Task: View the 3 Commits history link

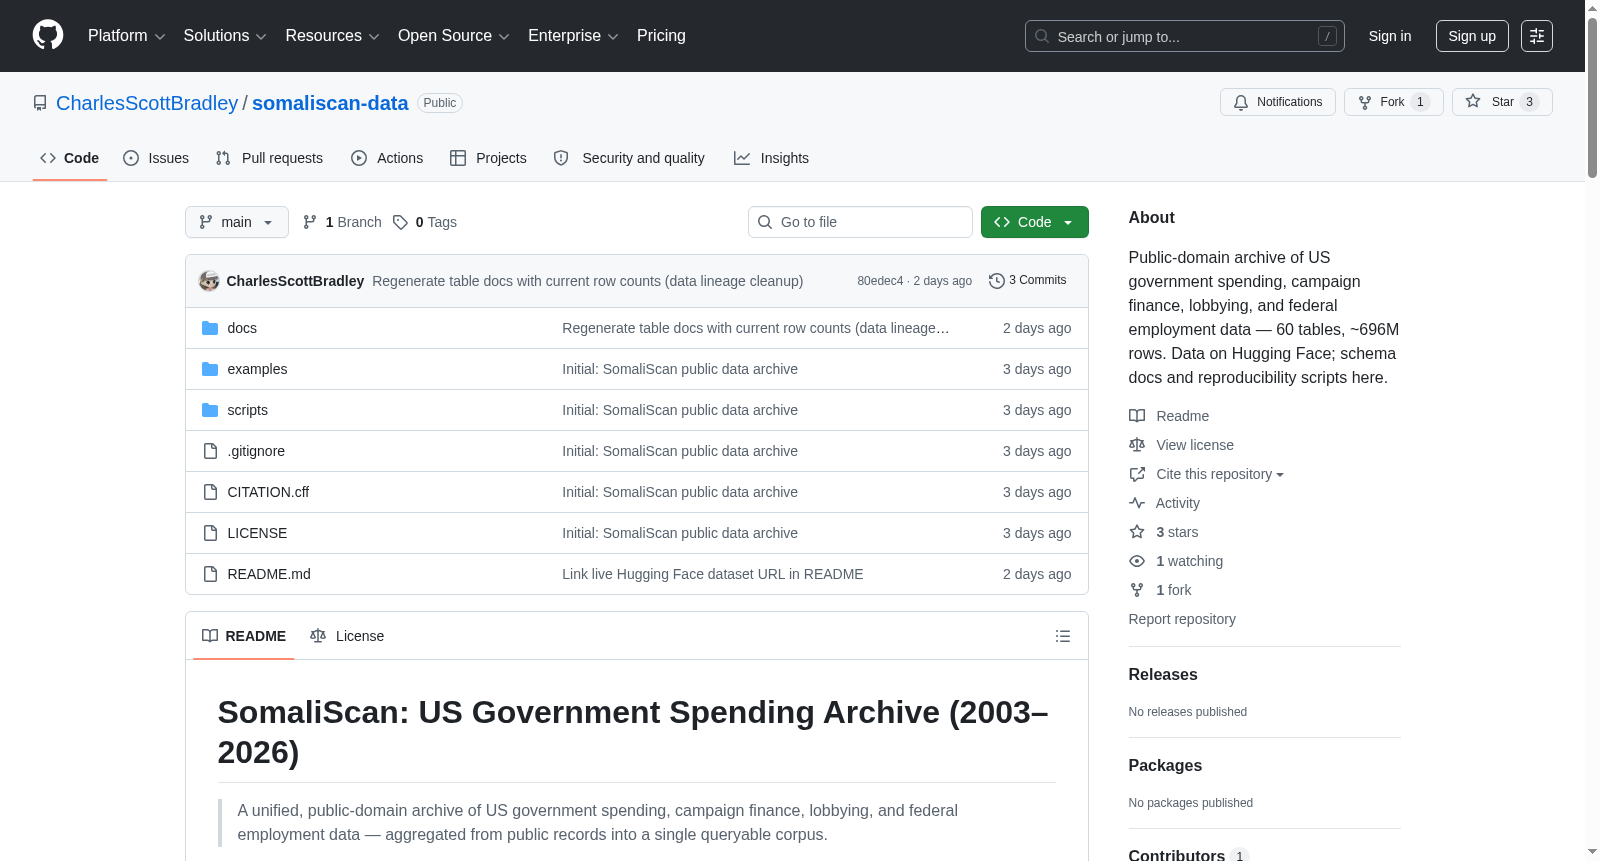Action: pyautogui.click(x=1028, y=281)
